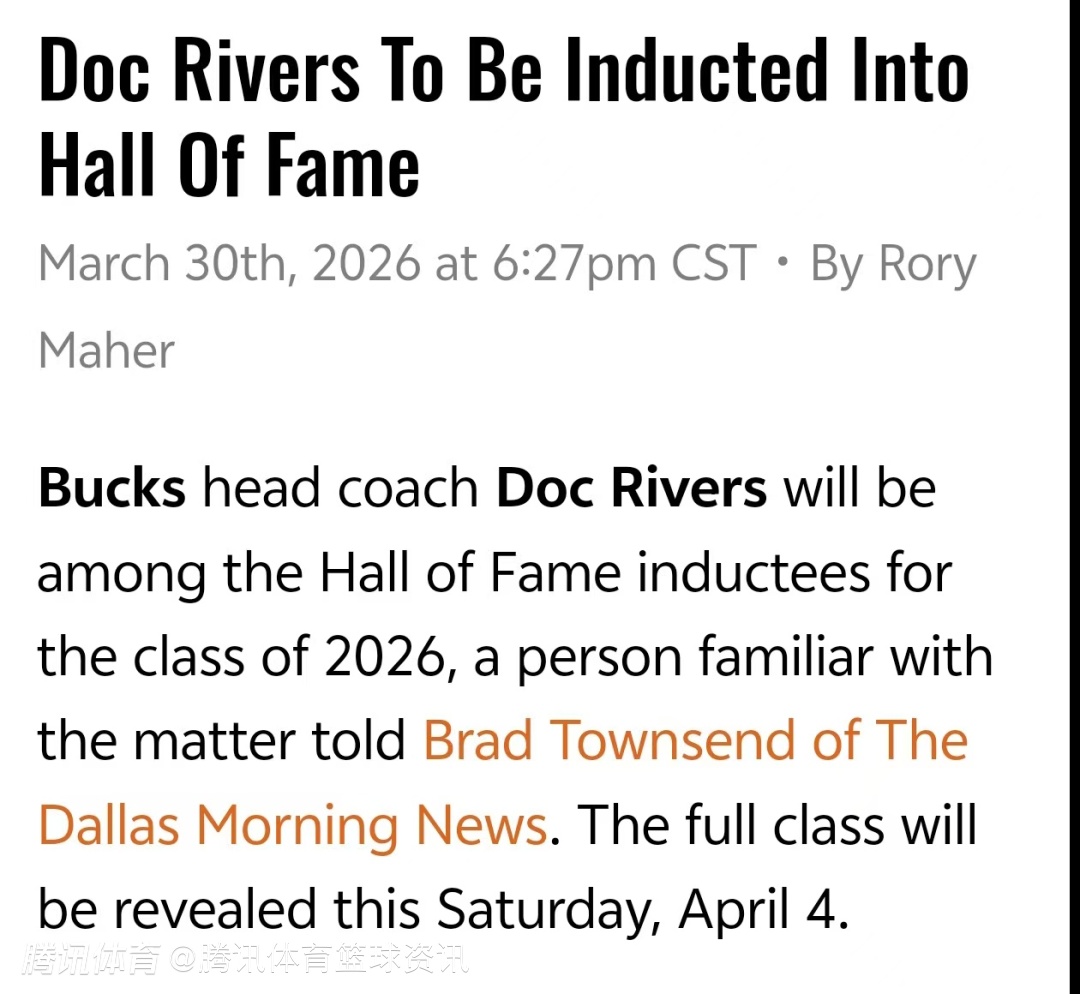Click "The full class will" sentence start
The height and width of the screenshot is (994, 1080).
pos(777,827)
